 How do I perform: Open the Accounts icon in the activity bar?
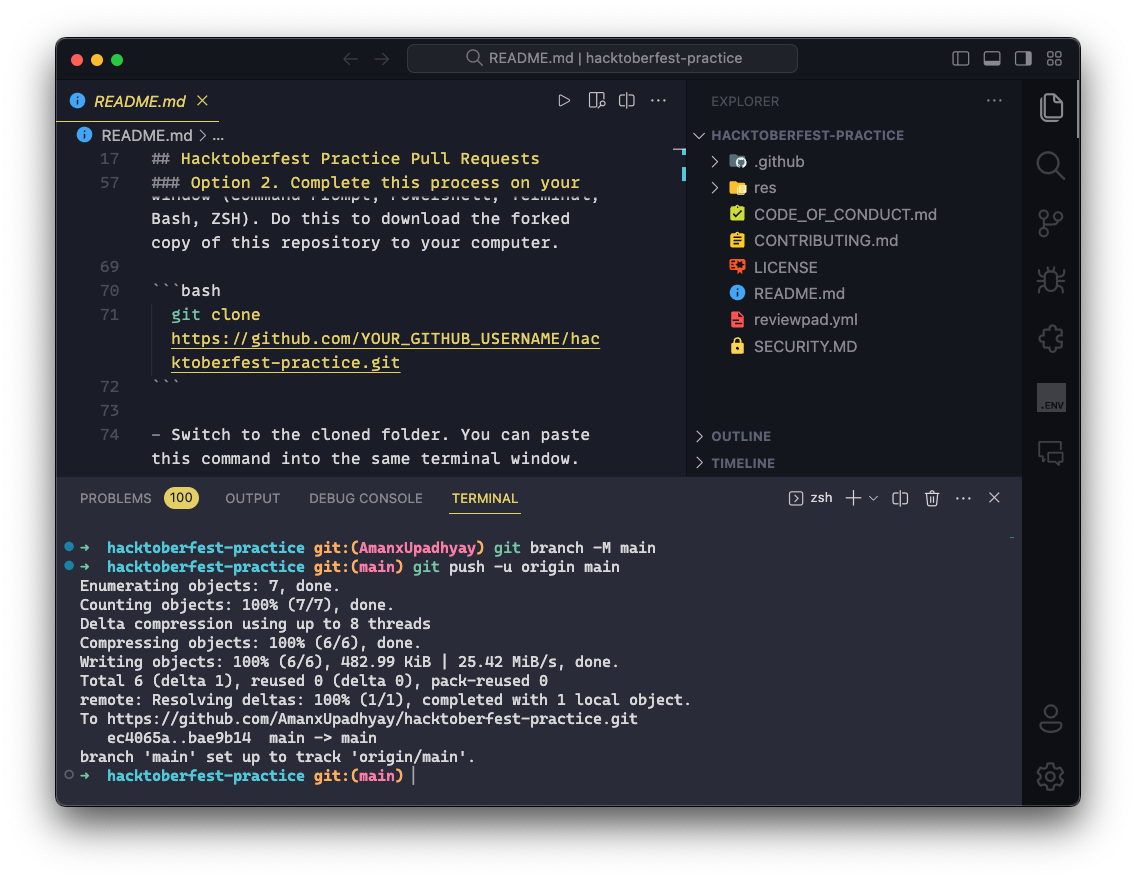click(1050, 718)
